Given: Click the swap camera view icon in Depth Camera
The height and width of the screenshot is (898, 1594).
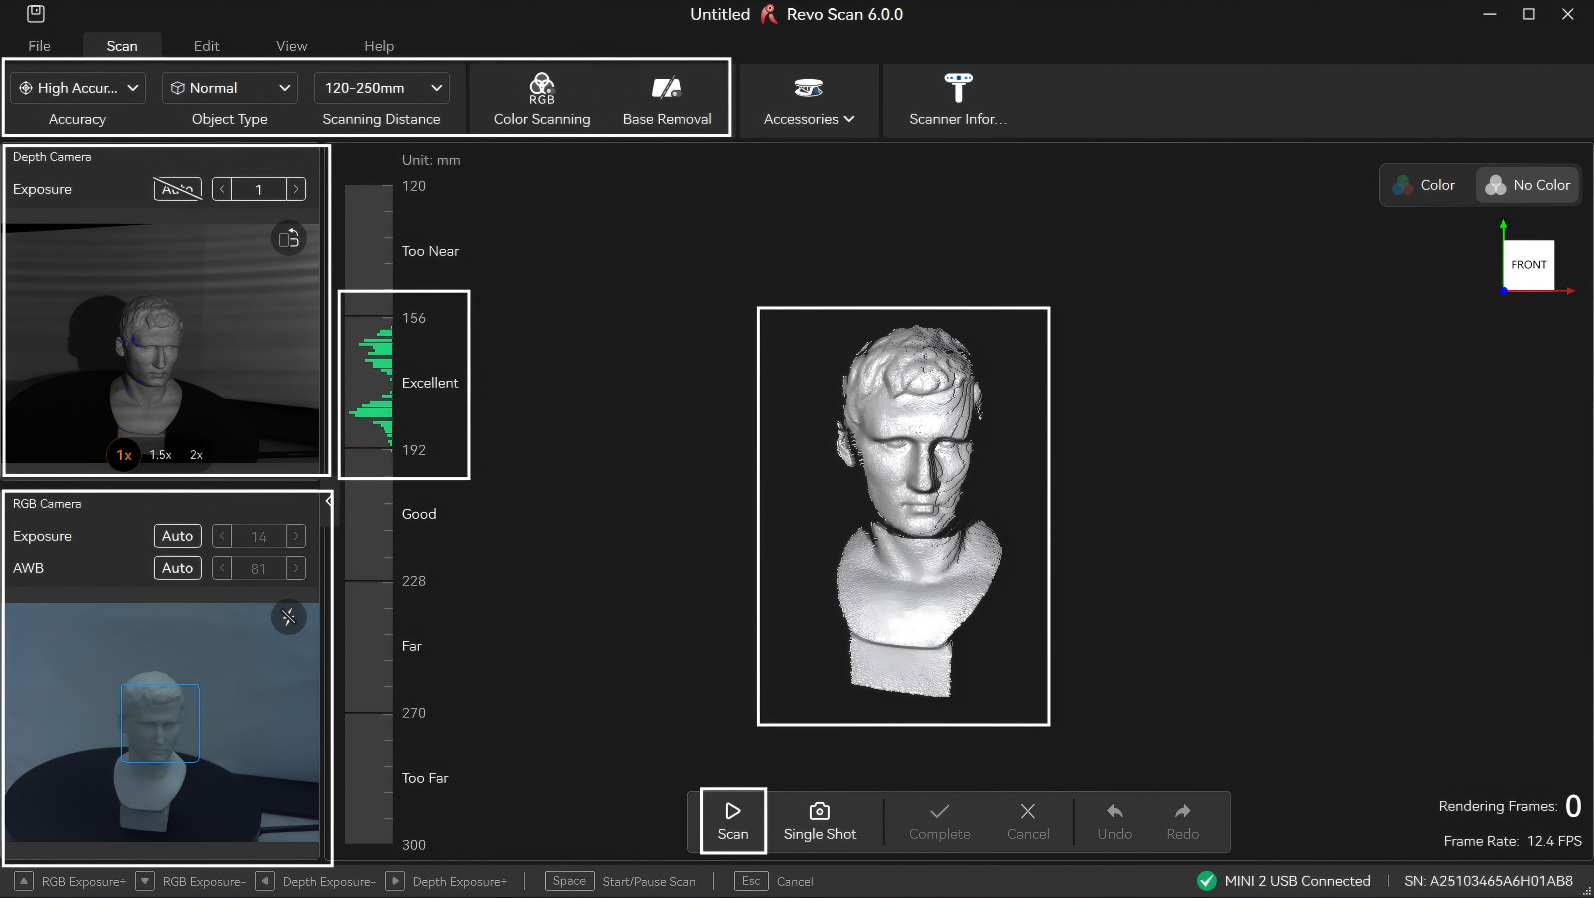Looking at the screenshot, I should [x=289, y=239].
